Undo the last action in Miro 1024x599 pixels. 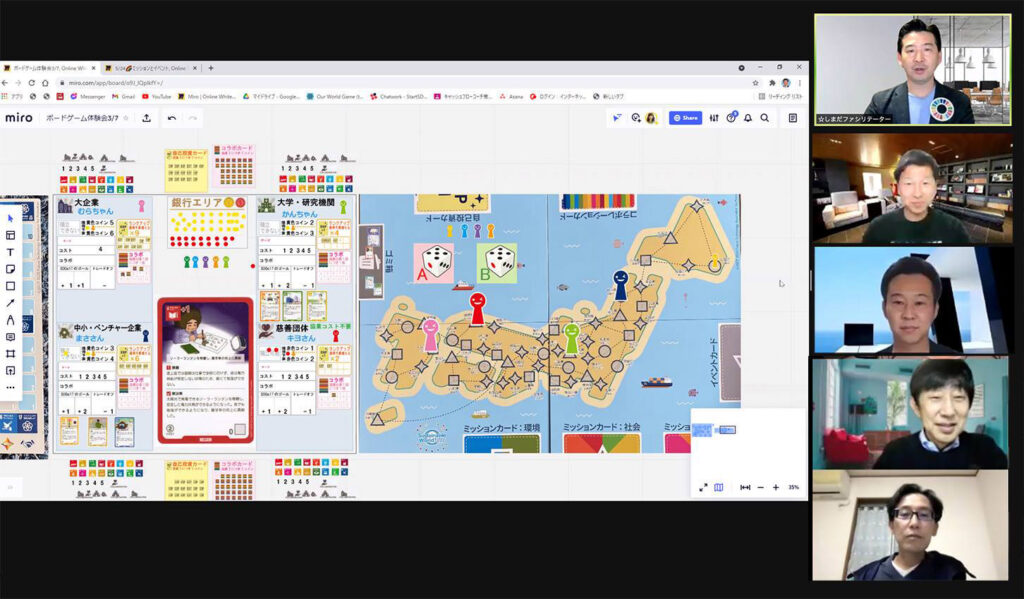172,118
